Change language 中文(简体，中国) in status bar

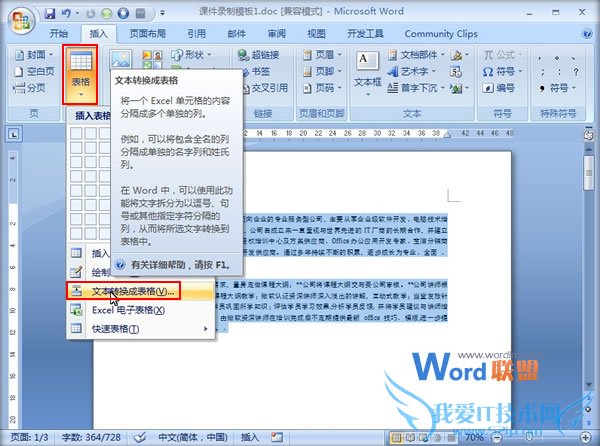193,437
